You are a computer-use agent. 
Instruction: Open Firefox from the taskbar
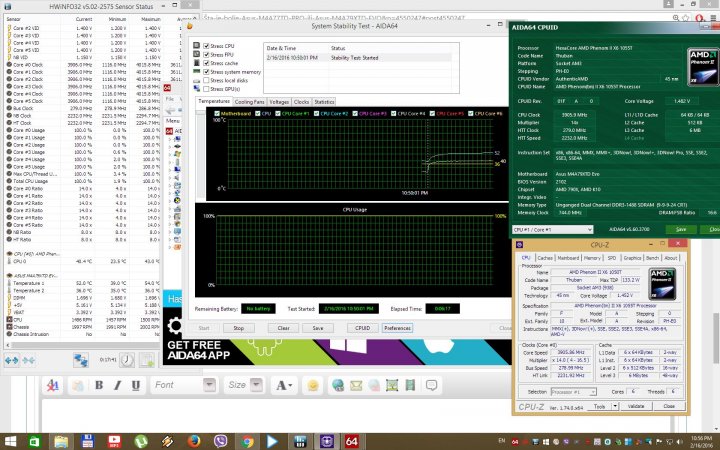tap(194, 442)
